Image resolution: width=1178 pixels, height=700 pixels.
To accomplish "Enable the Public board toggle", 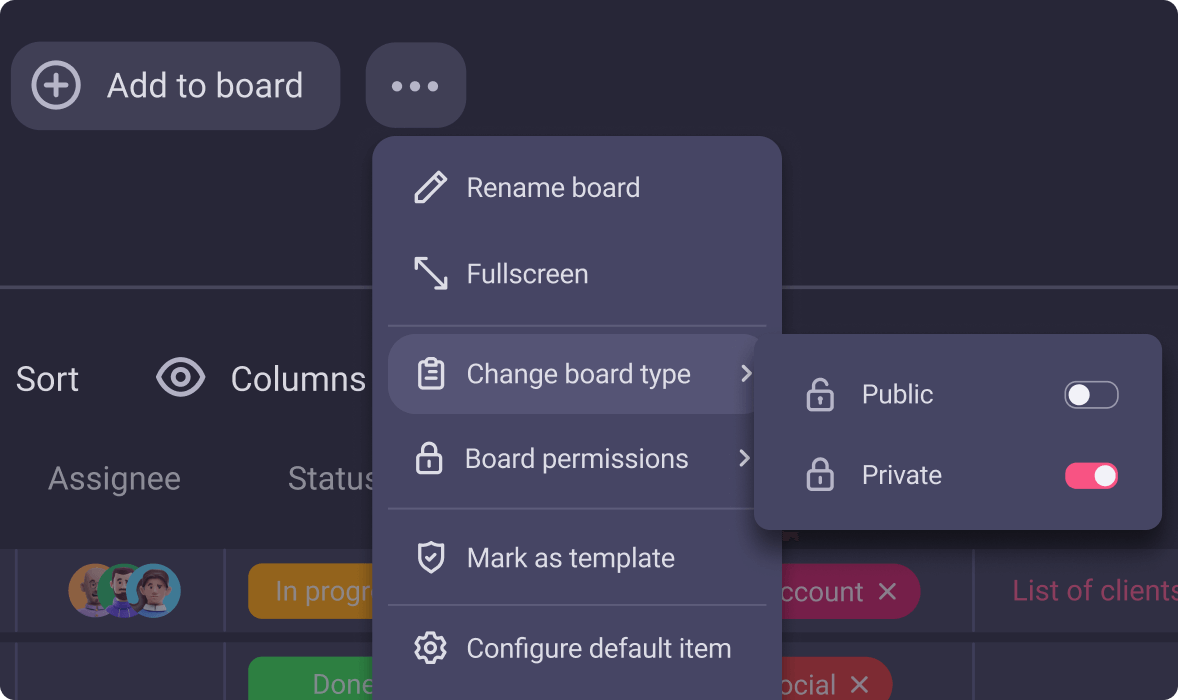I will point(1091,395).
